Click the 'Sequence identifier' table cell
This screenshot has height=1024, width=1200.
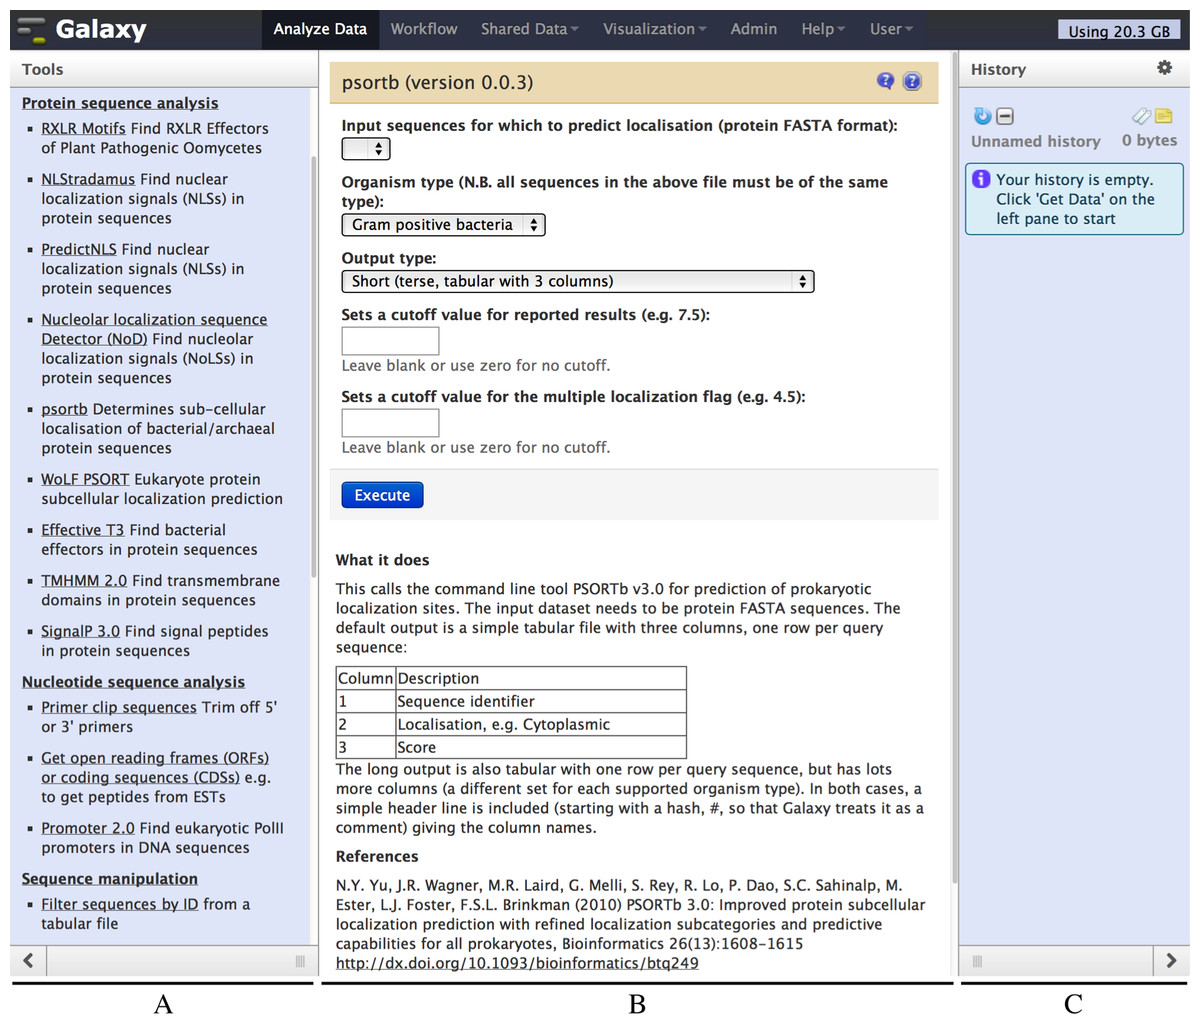[x=541, y=701]
